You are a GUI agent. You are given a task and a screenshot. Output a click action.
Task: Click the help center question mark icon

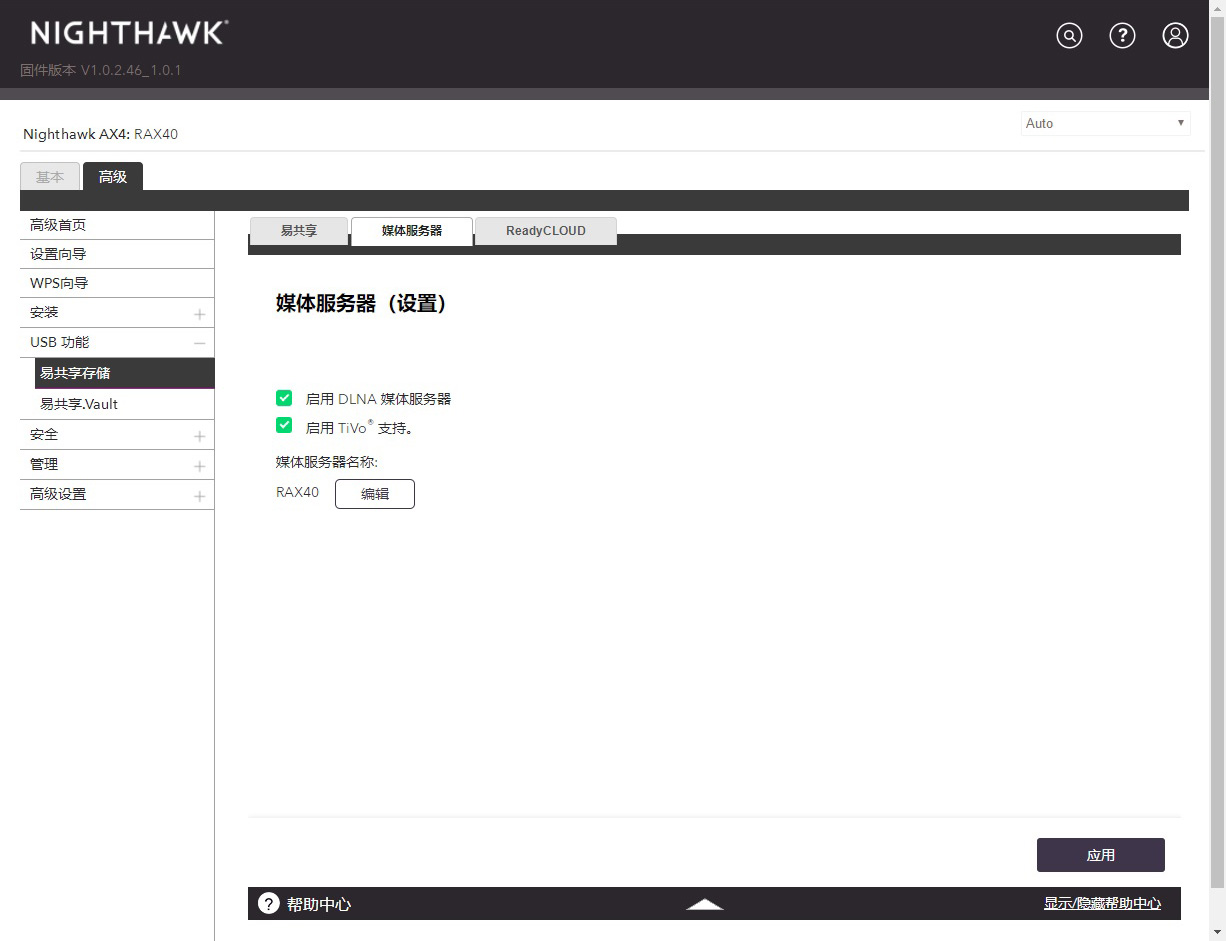tap(268, 903)
